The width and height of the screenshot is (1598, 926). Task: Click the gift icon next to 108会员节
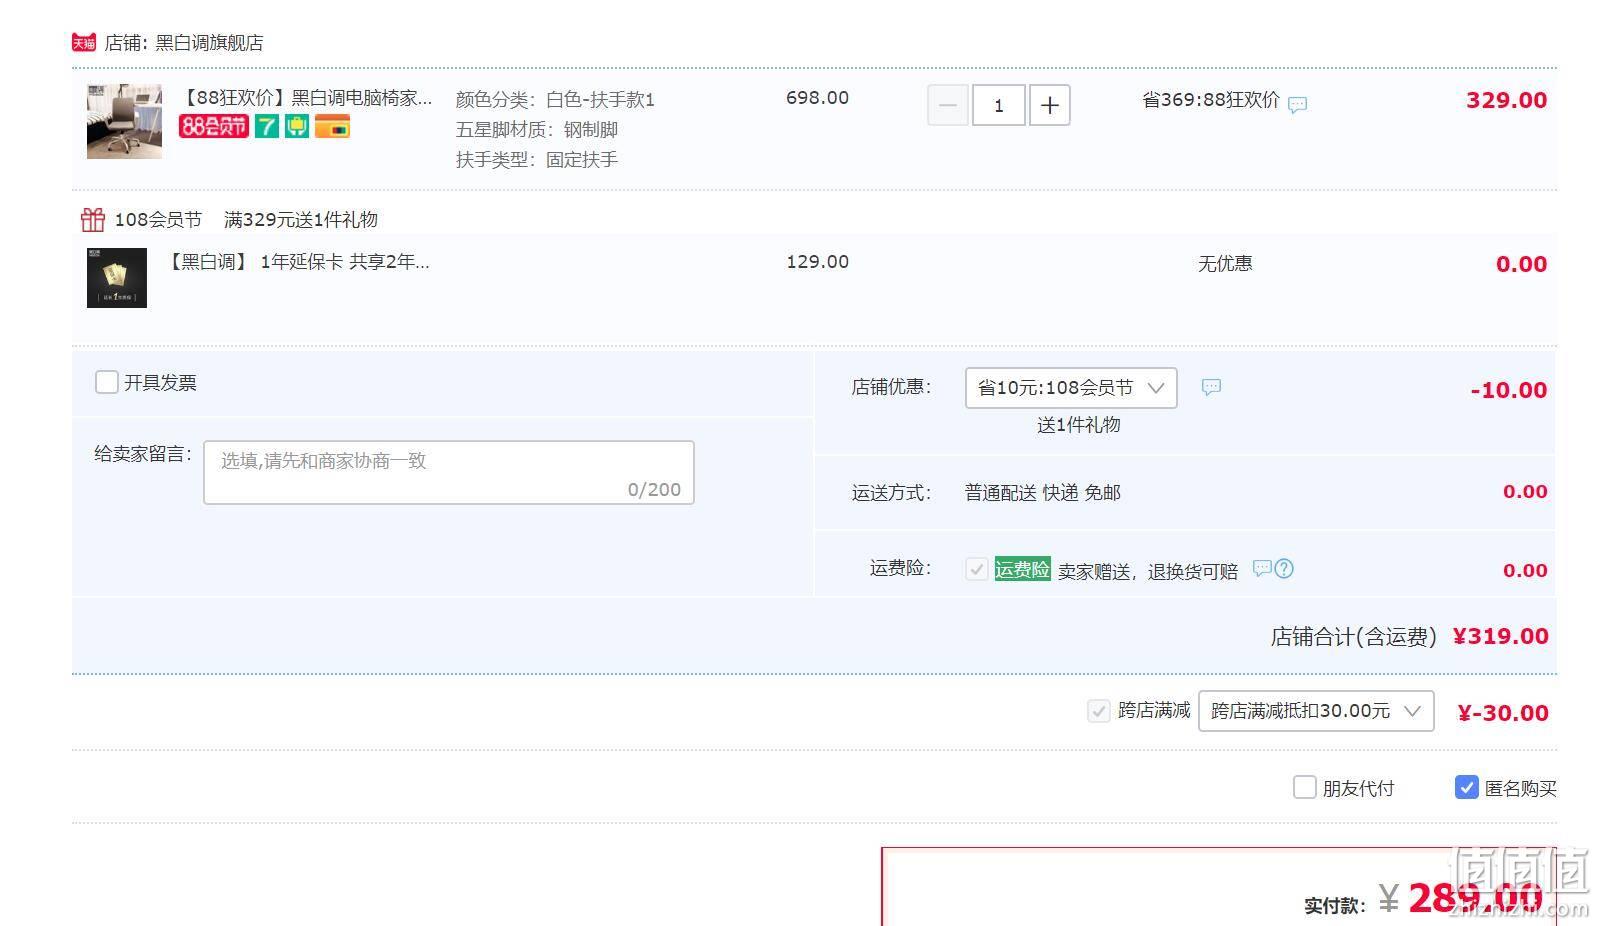tap(93, 219)
